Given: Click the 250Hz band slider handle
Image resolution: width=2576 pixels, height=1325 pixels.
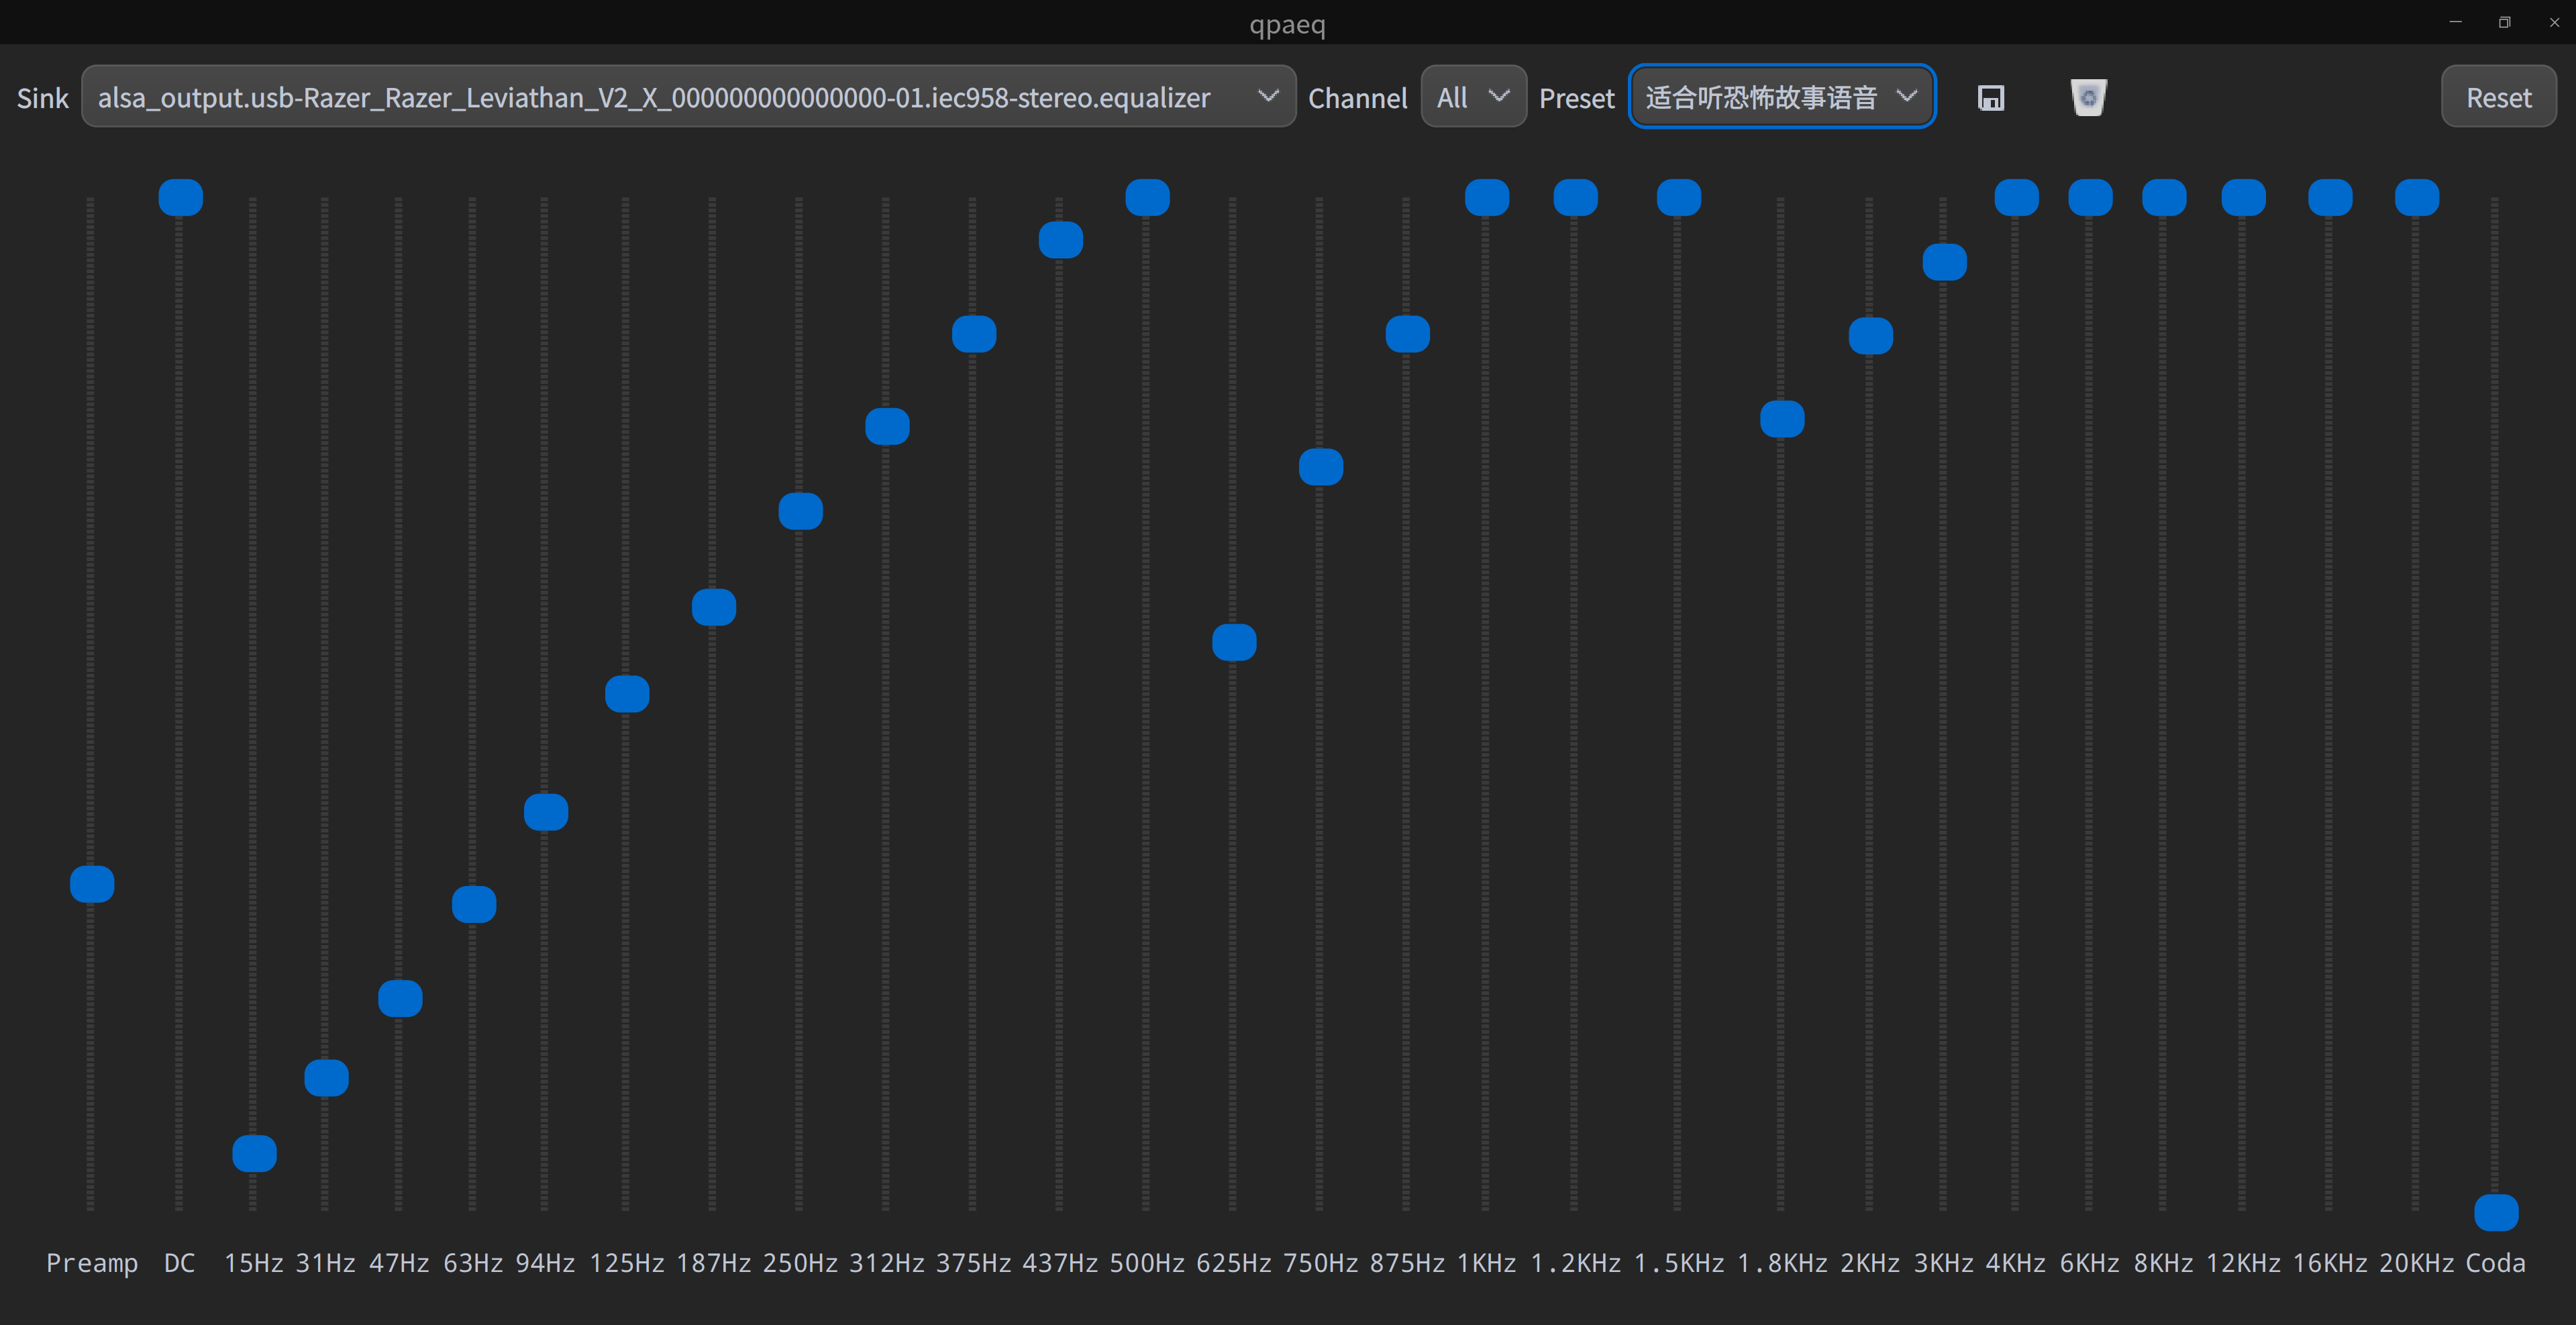Looking at the screenshot, I should tap(800, 511).
